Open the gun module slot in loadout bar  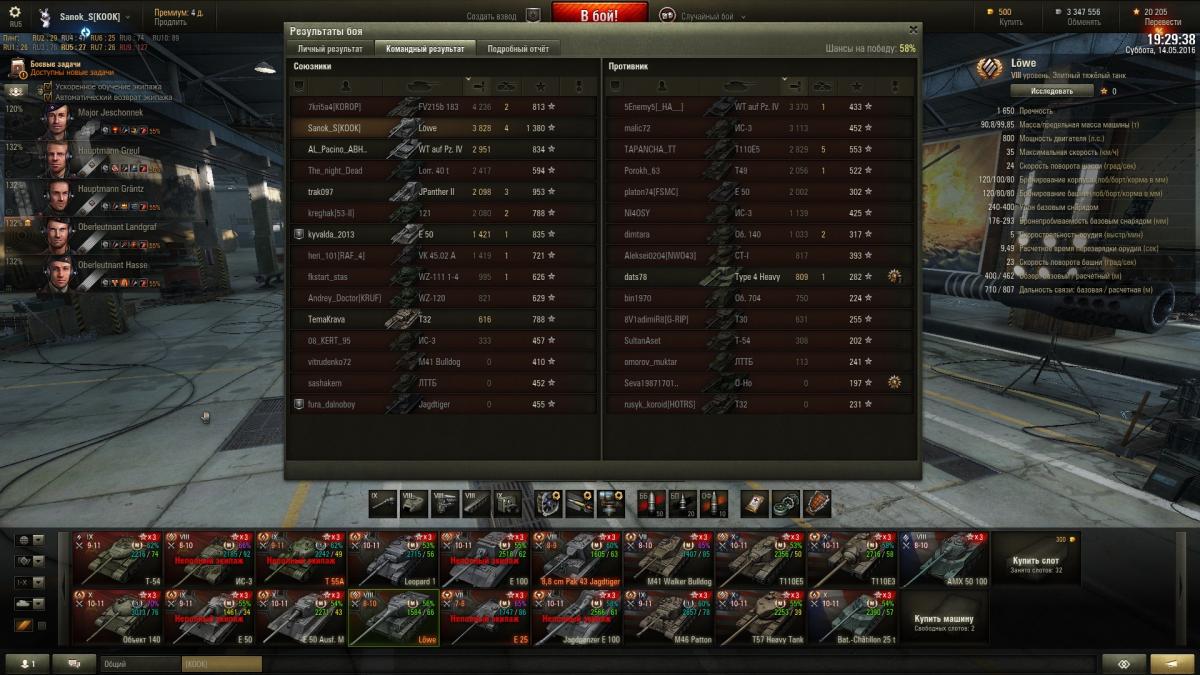[383, 504]
